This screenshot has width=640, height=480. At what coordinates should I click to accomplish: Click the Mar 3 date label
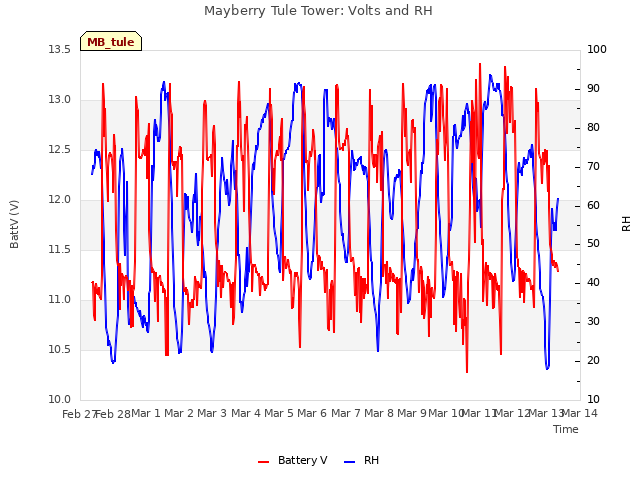212,413
